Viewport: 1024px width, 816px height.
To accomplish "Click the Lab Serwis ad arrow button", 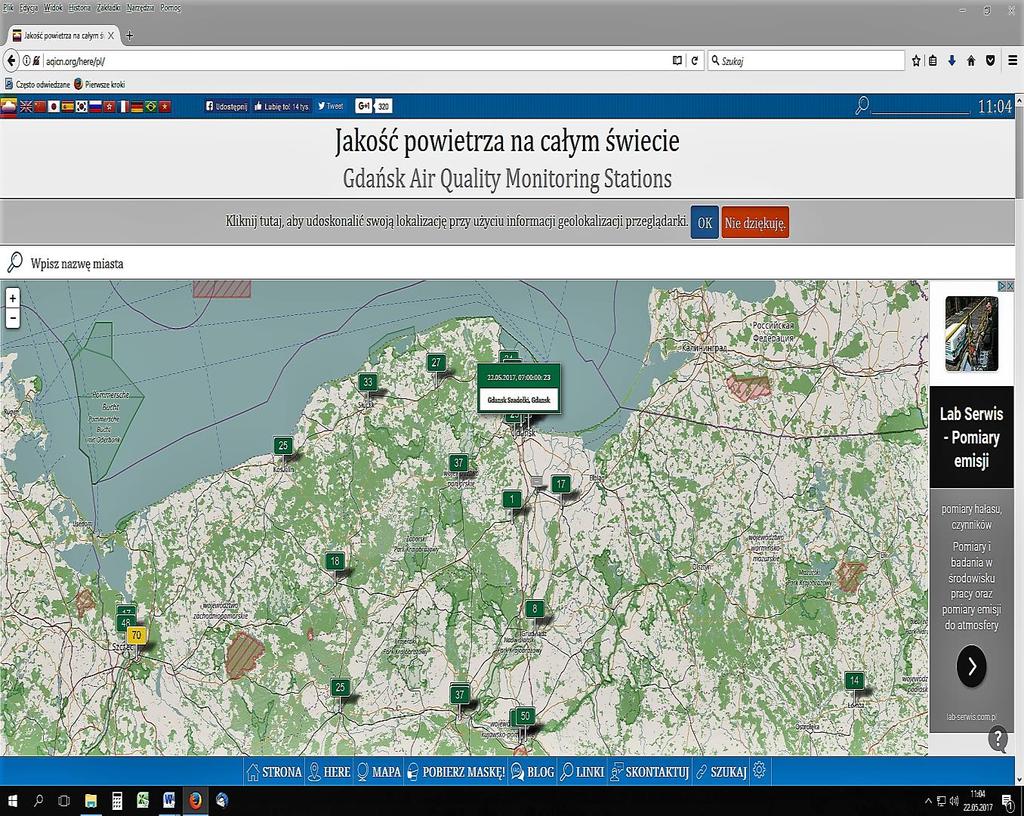I will pyautogui.click(x=971, y=666).
